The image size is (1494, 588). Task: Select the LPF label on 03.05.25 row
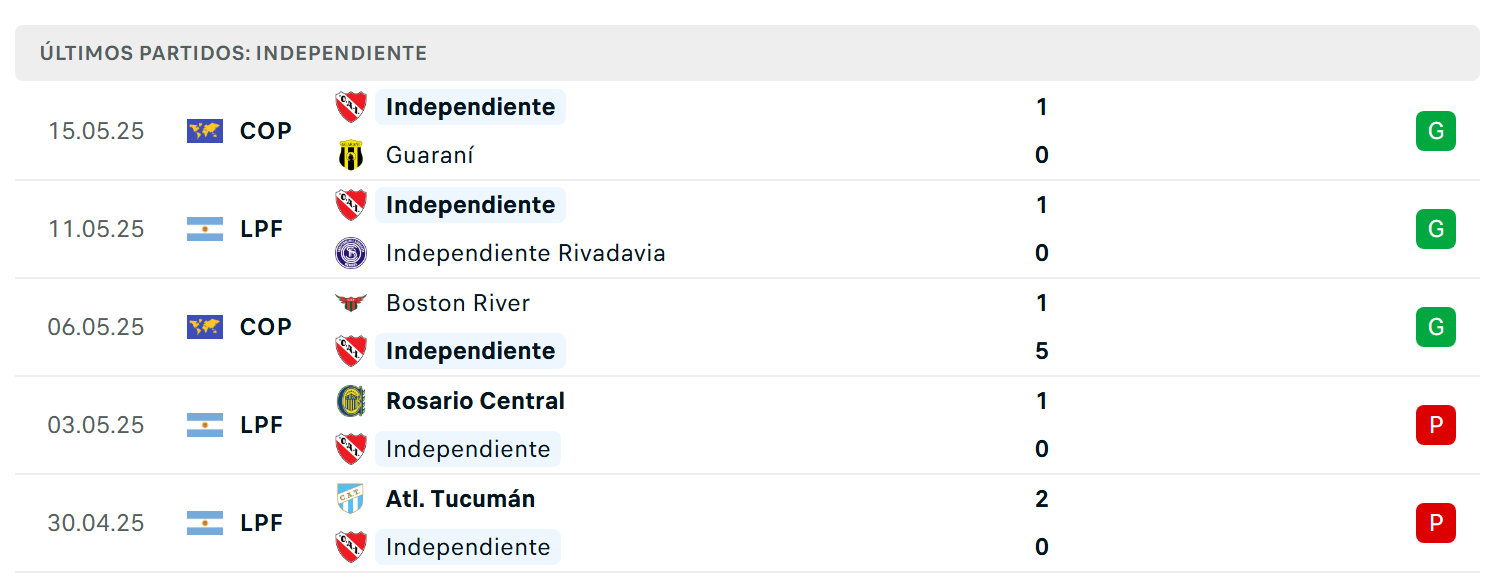pos(262,425)
